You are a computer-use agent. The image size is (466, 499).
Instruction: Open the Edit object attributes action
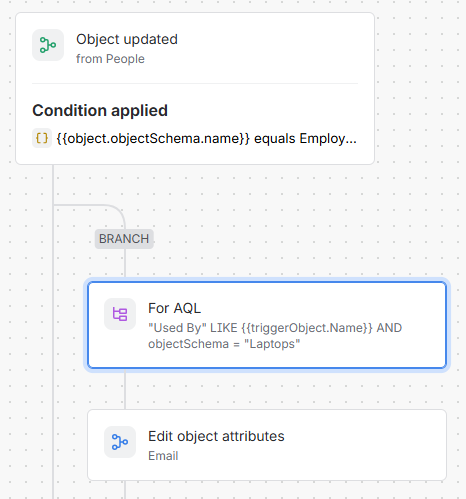[267, 445]
